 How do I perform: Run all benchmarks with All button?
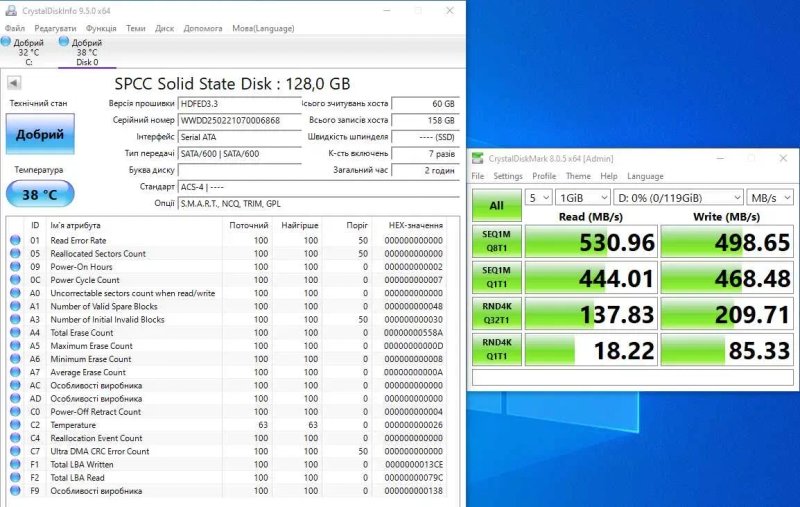[496, 205]
